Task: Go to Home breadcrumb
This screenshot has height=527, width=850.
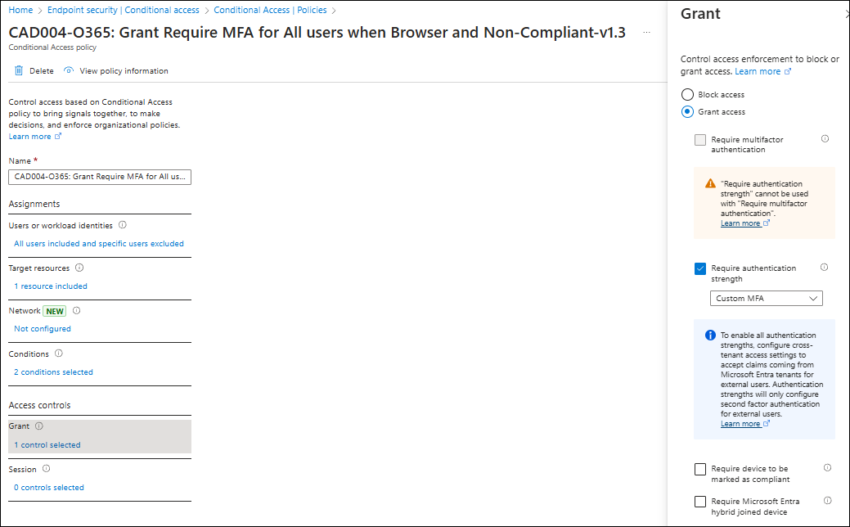Action: 20,10
